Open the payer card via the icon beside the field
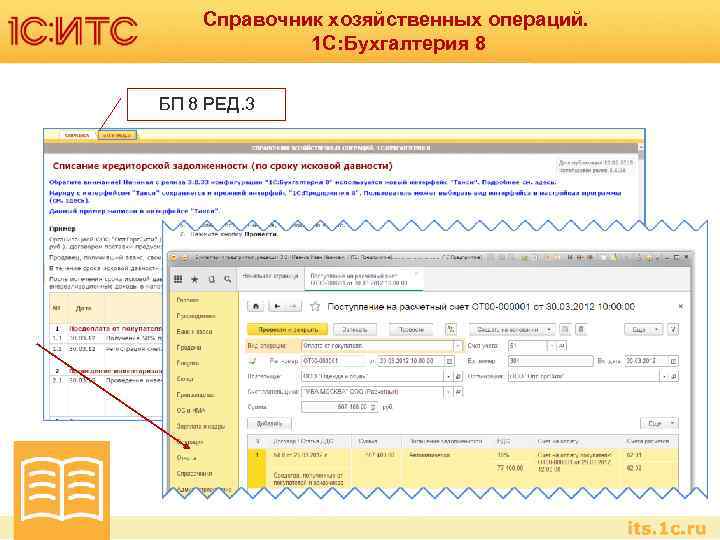720x540 pixels. pyautogui.click(x=458, y=377)
